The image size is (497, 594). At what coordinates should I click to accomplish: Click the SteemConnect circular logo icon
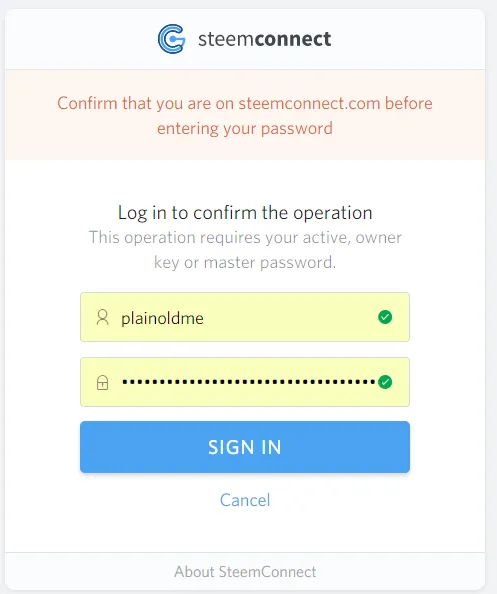(172, 39)
